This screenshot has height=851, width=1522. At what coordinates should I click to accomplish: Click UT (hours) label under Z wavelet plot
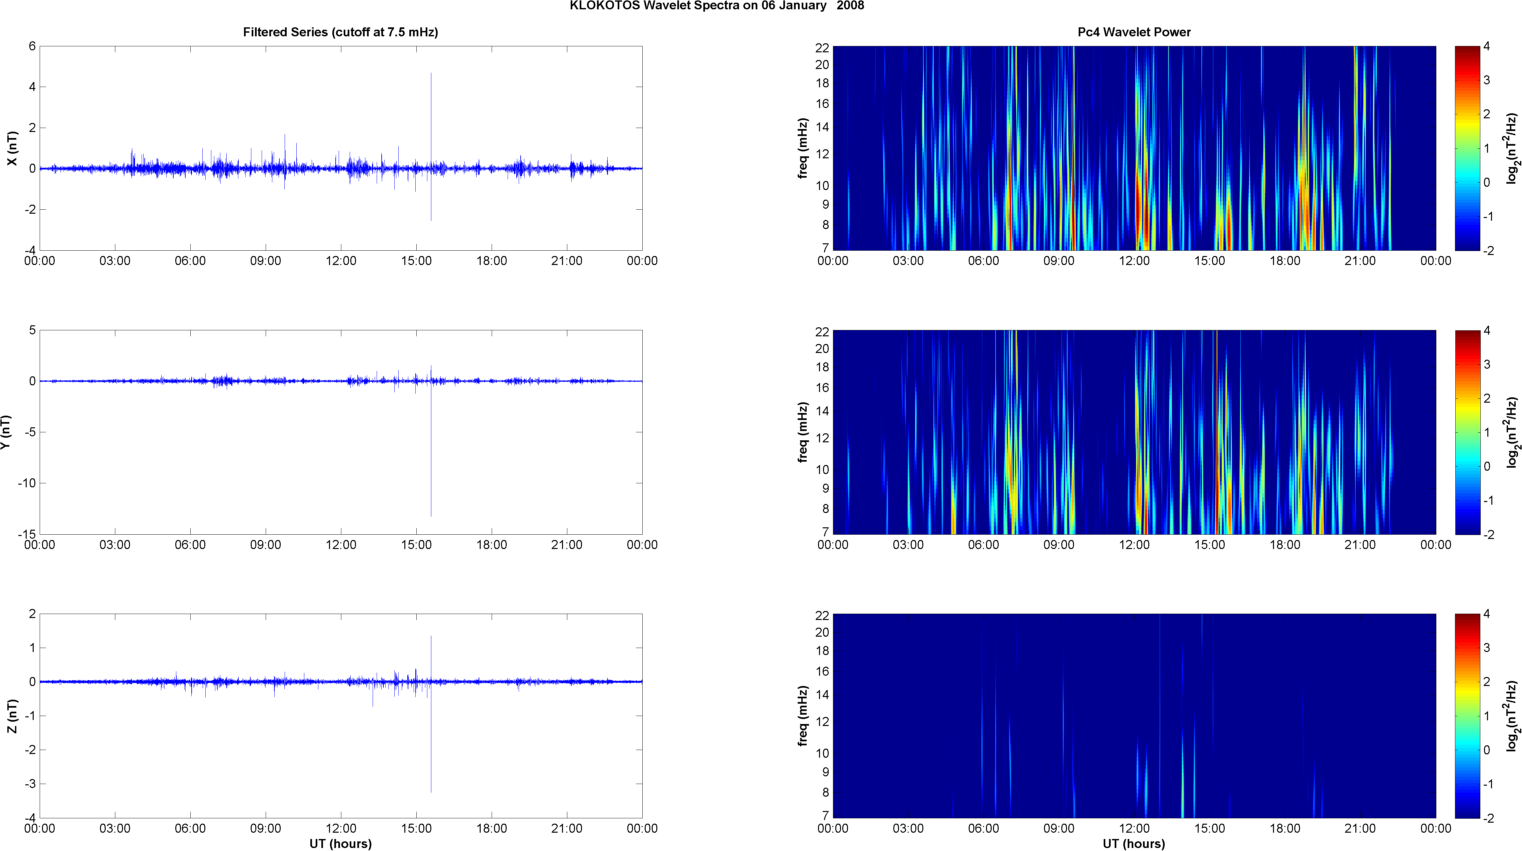[1133, 843]
